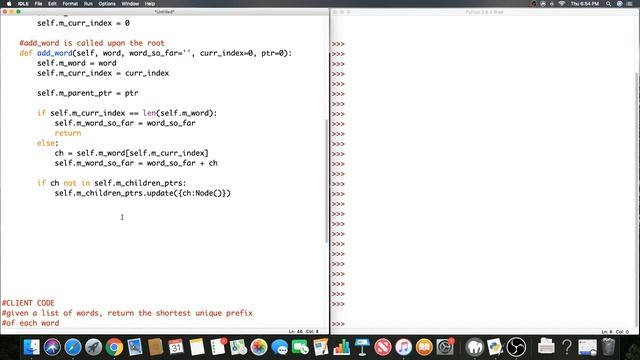Click the 'return' statement line
The height and width of the screenshot is (360, 640).
click(68, 133)
